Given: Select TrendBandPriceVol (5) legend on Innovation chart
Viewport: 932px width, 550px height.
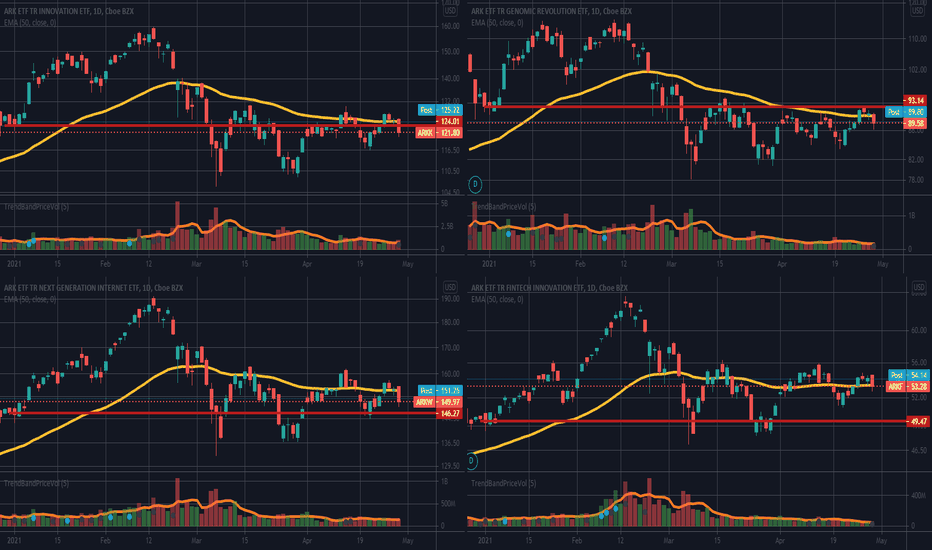Looking at the screenshot, I should pyautogui.click(x=36, y=207).
